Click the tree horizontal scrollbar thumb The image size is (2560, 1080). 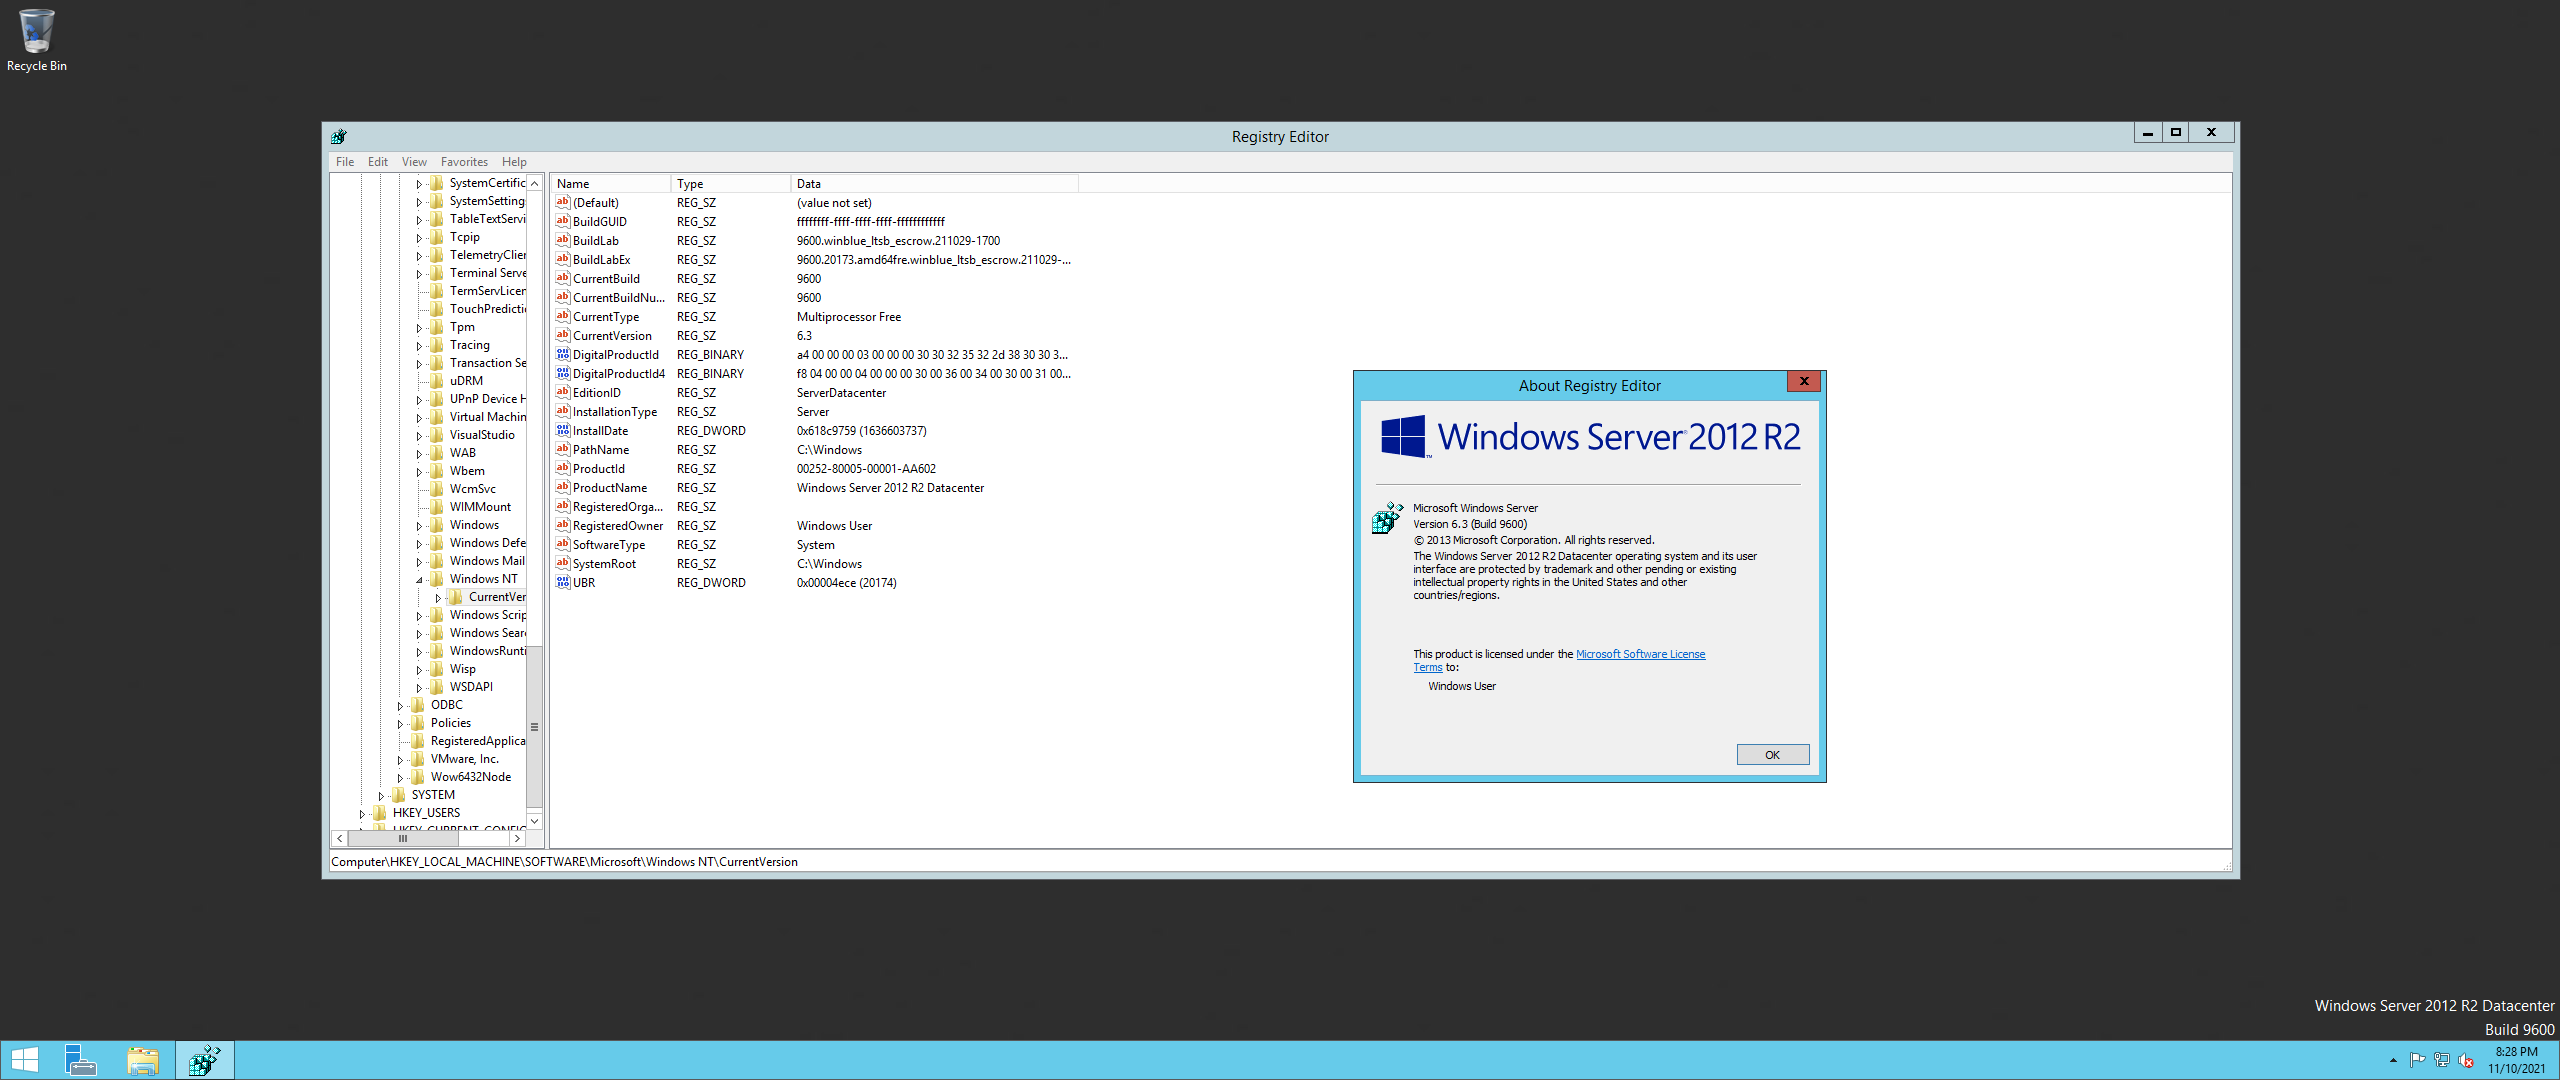403,838
